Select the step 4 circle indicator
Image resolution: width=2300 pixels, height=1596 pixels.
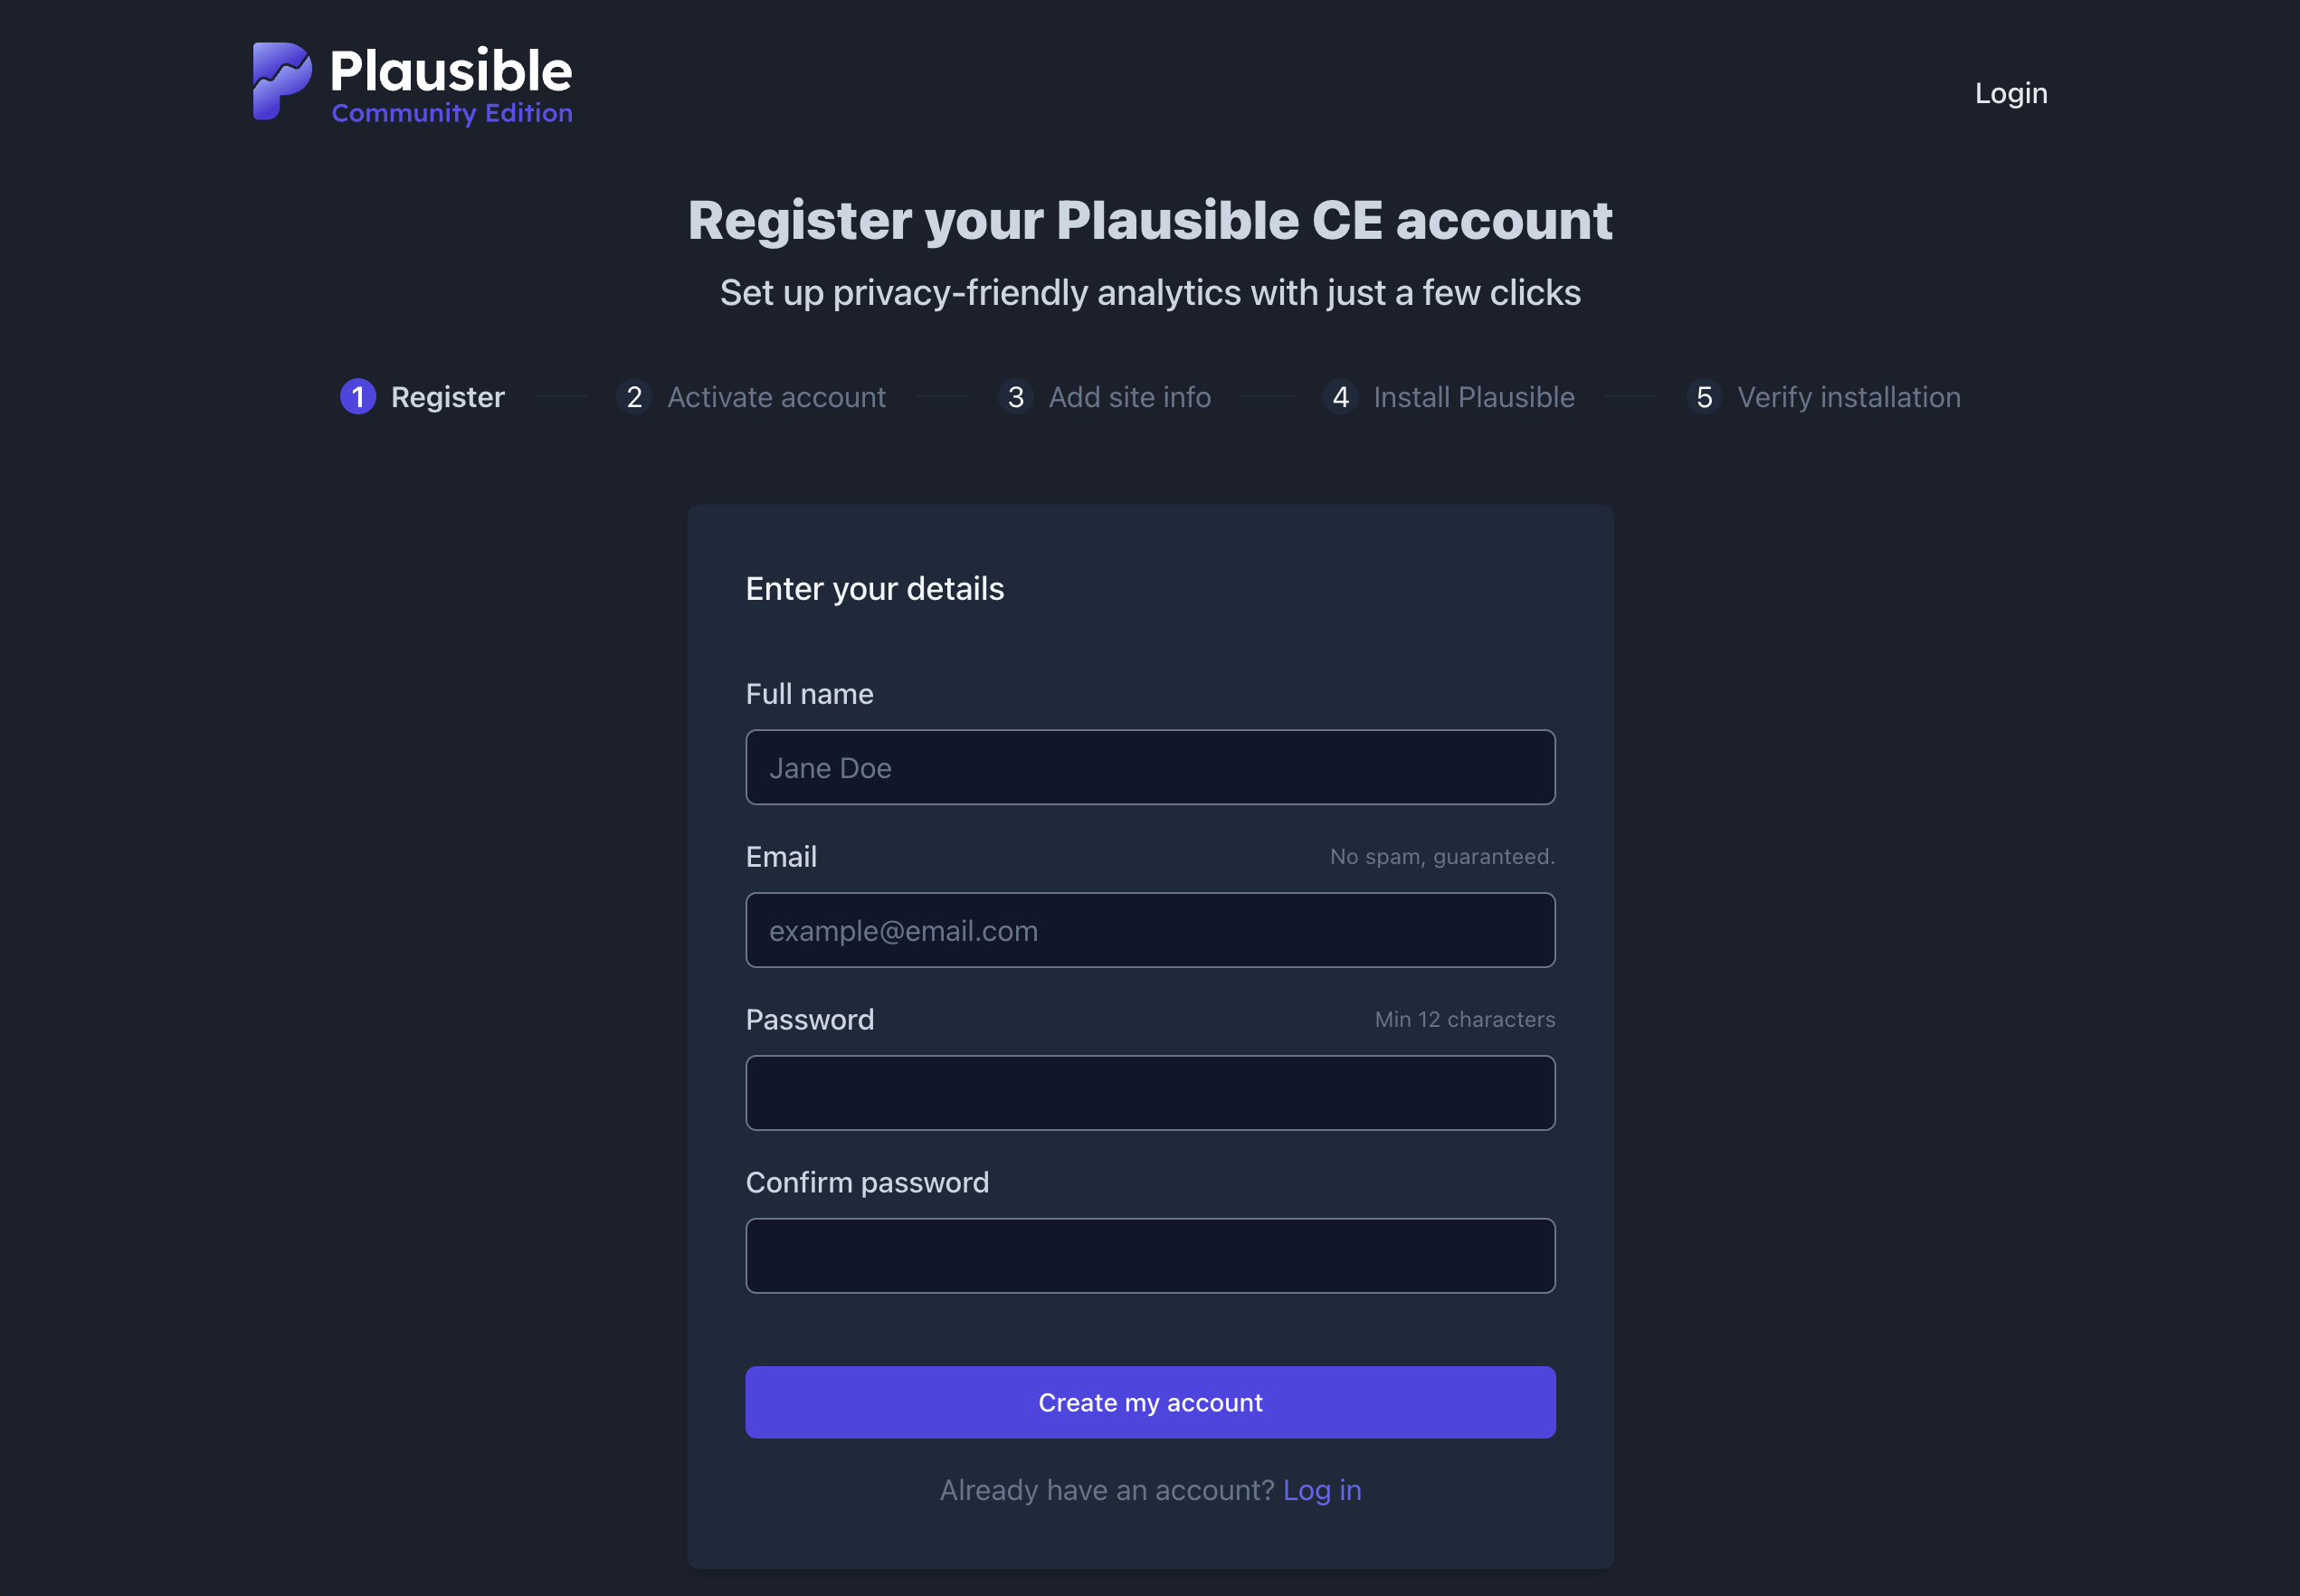tap(1341, 397)
